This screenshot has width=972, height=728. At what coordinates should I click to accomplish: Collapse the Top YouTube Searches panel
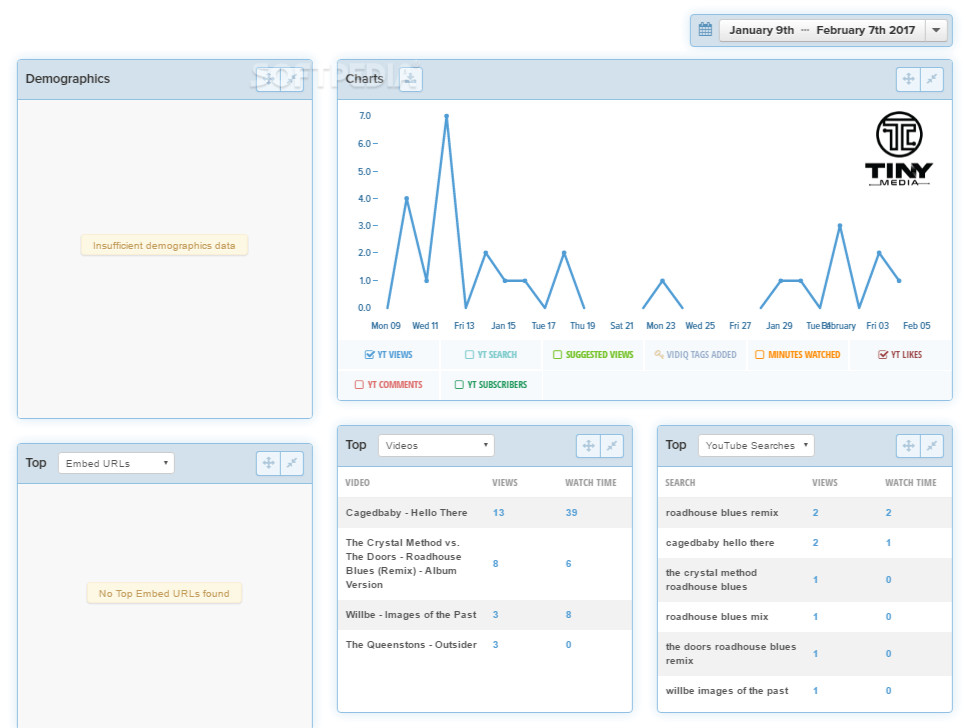click(932, 446)
